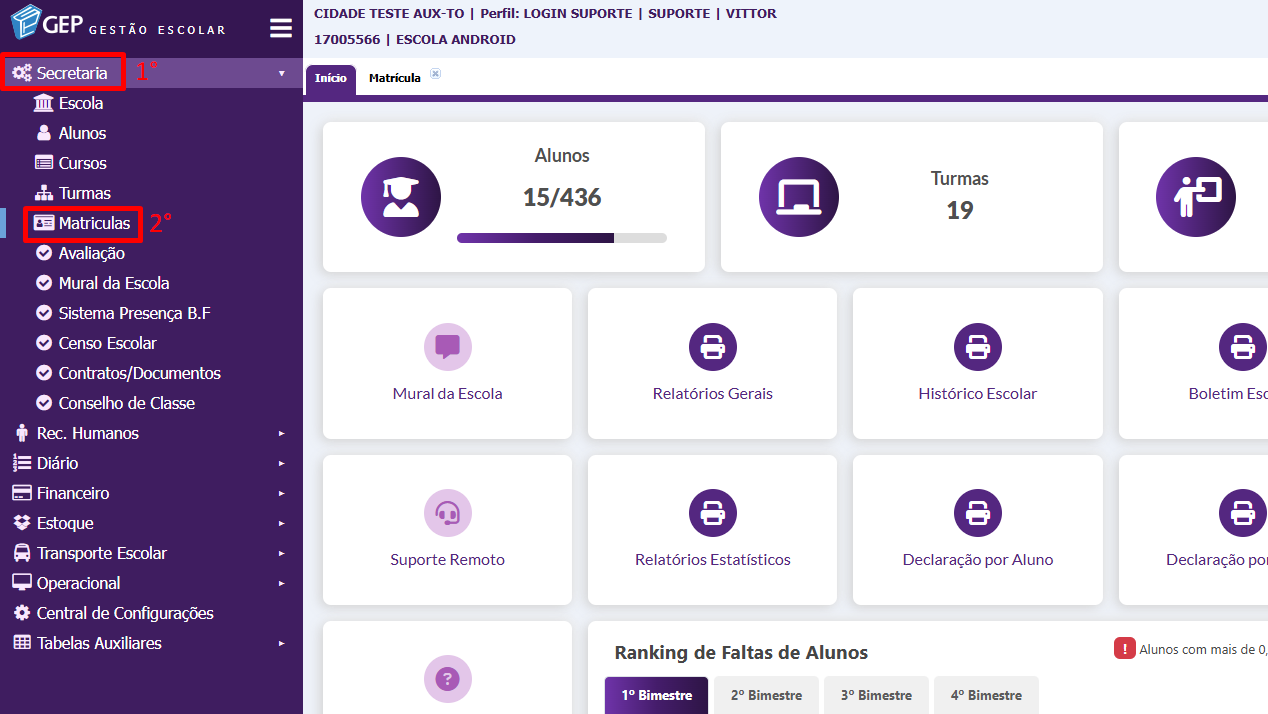
Task: Open Relatórios Gerais printer icon
Action: pos(712,347)
